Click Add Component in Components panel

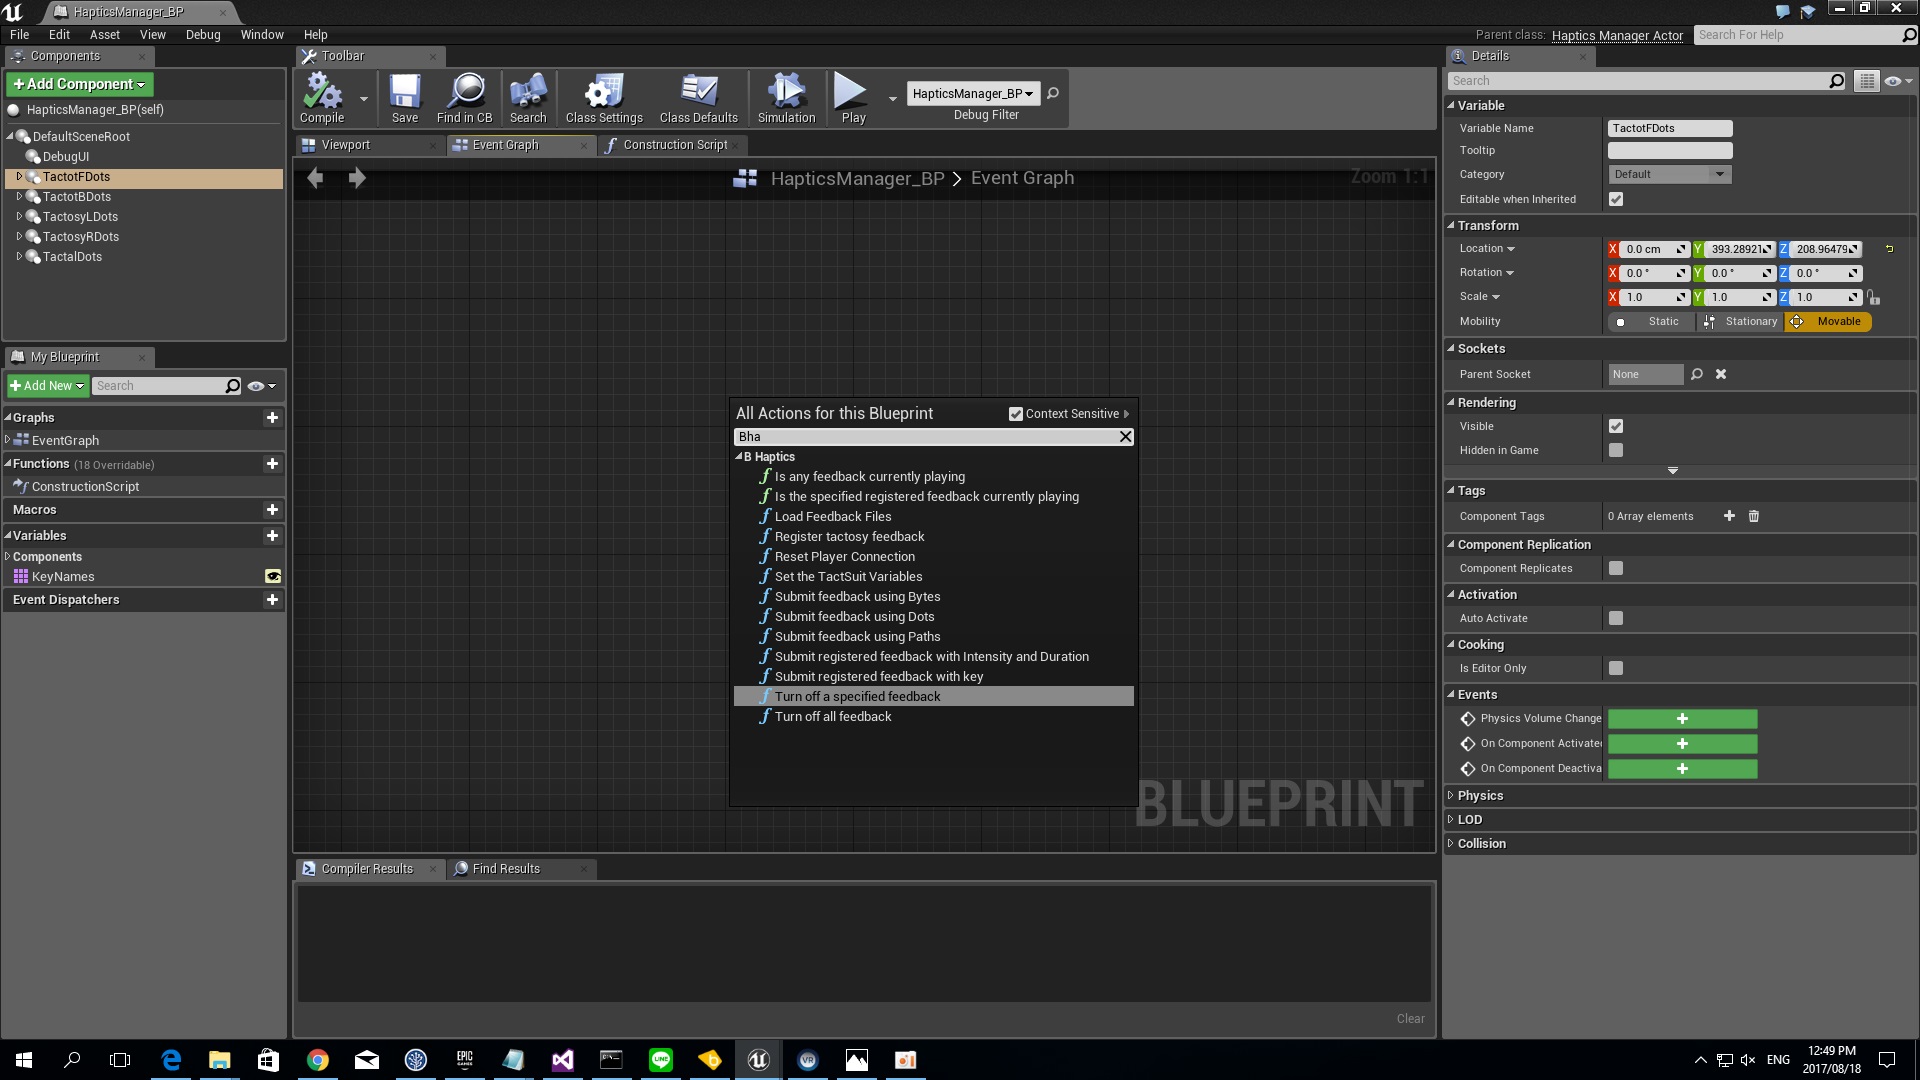tap(79, 84)
